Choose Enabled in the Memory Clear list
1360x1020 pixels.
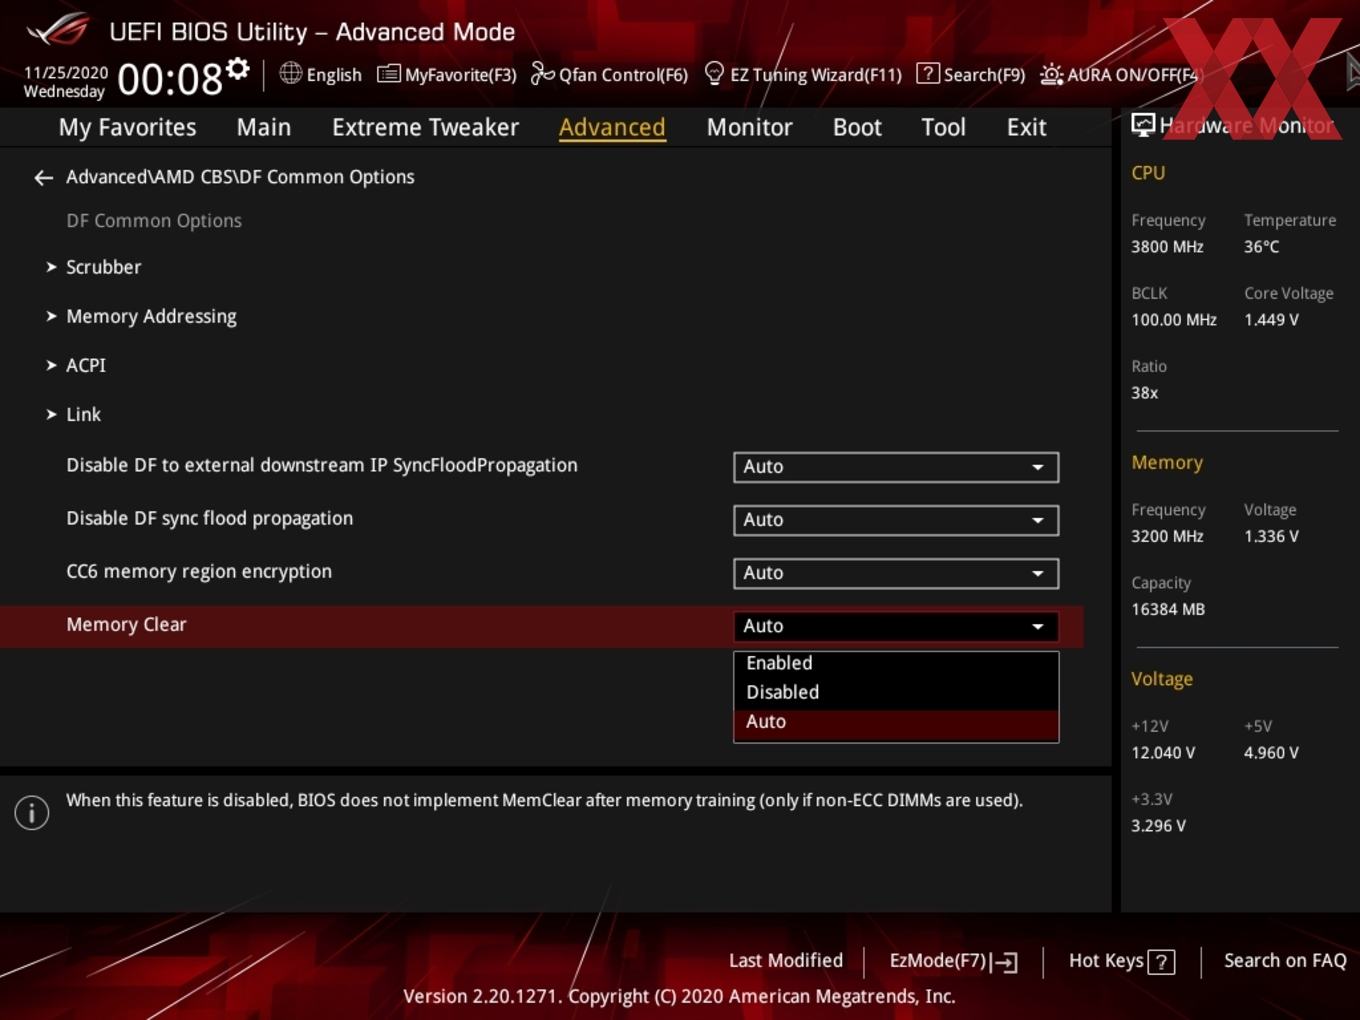click(x=896, y=663)
